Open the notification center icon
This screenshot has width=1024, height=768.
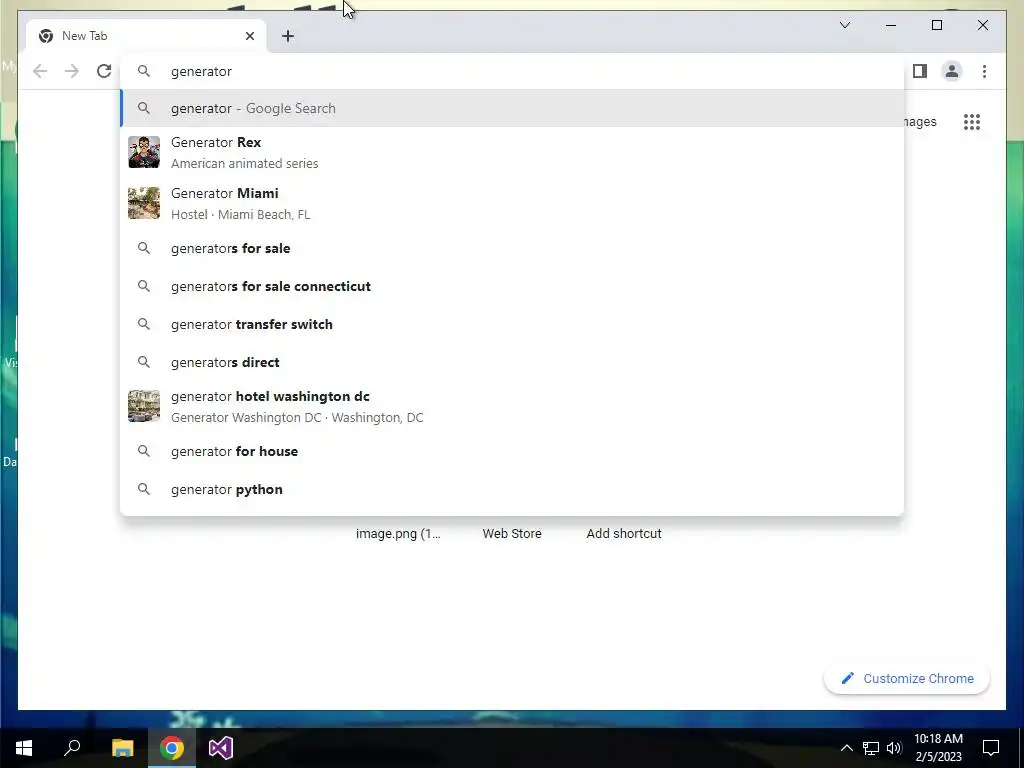click(991, 748)
